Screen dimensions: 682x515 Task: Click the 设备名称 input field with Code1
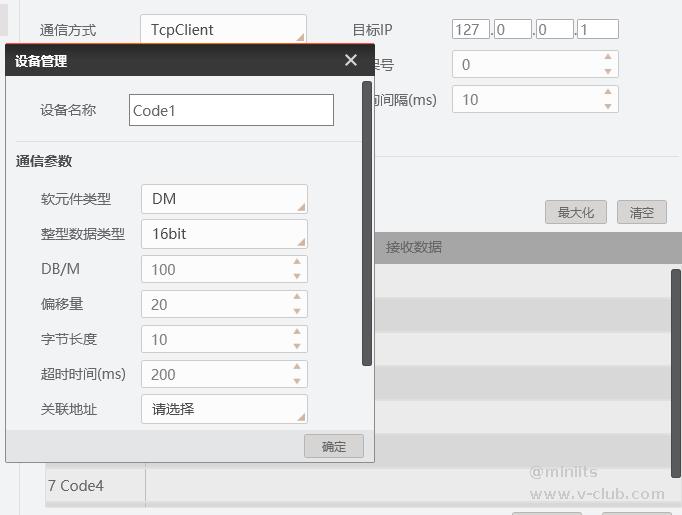click(231, 110)
